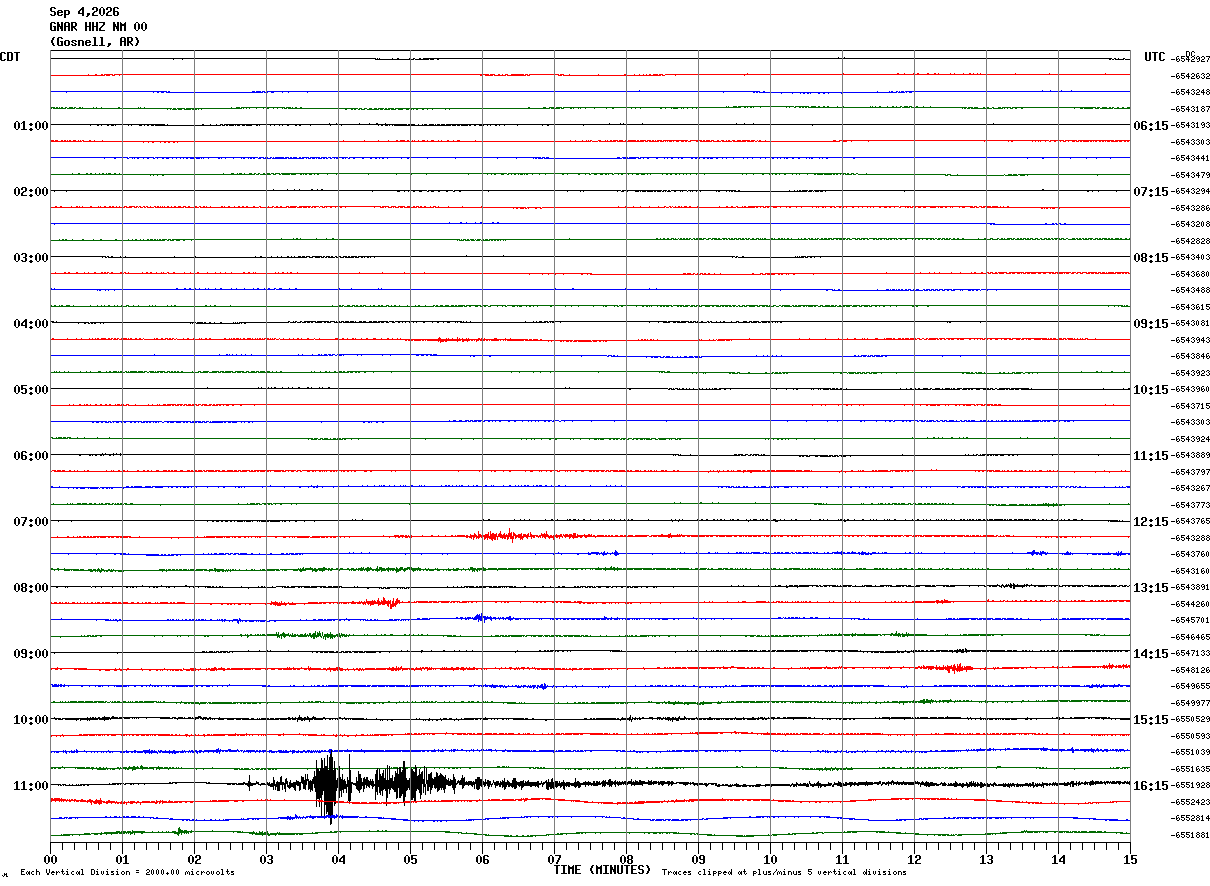Click the traces clipped footnote text
The width and height of the screenshot is (1210, 886).
[784, 873]
